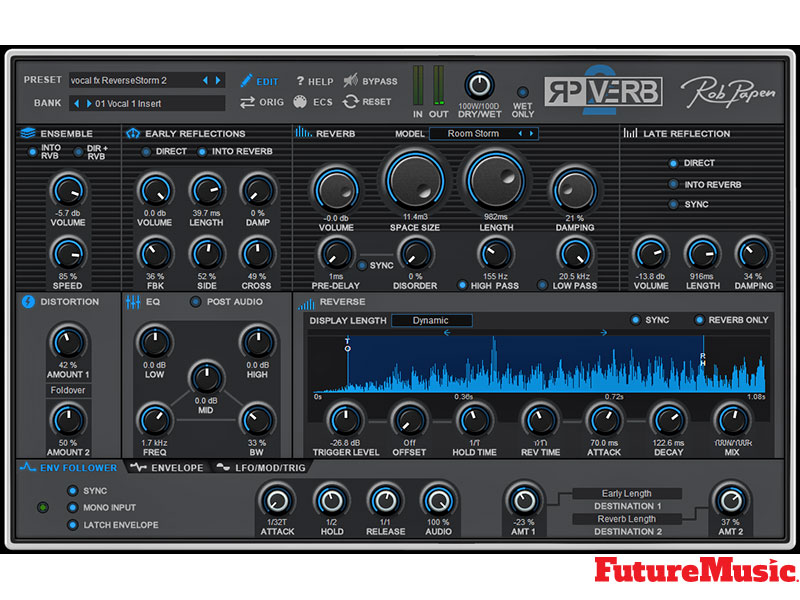Click the Early Reflections section icon

[133, 133]
